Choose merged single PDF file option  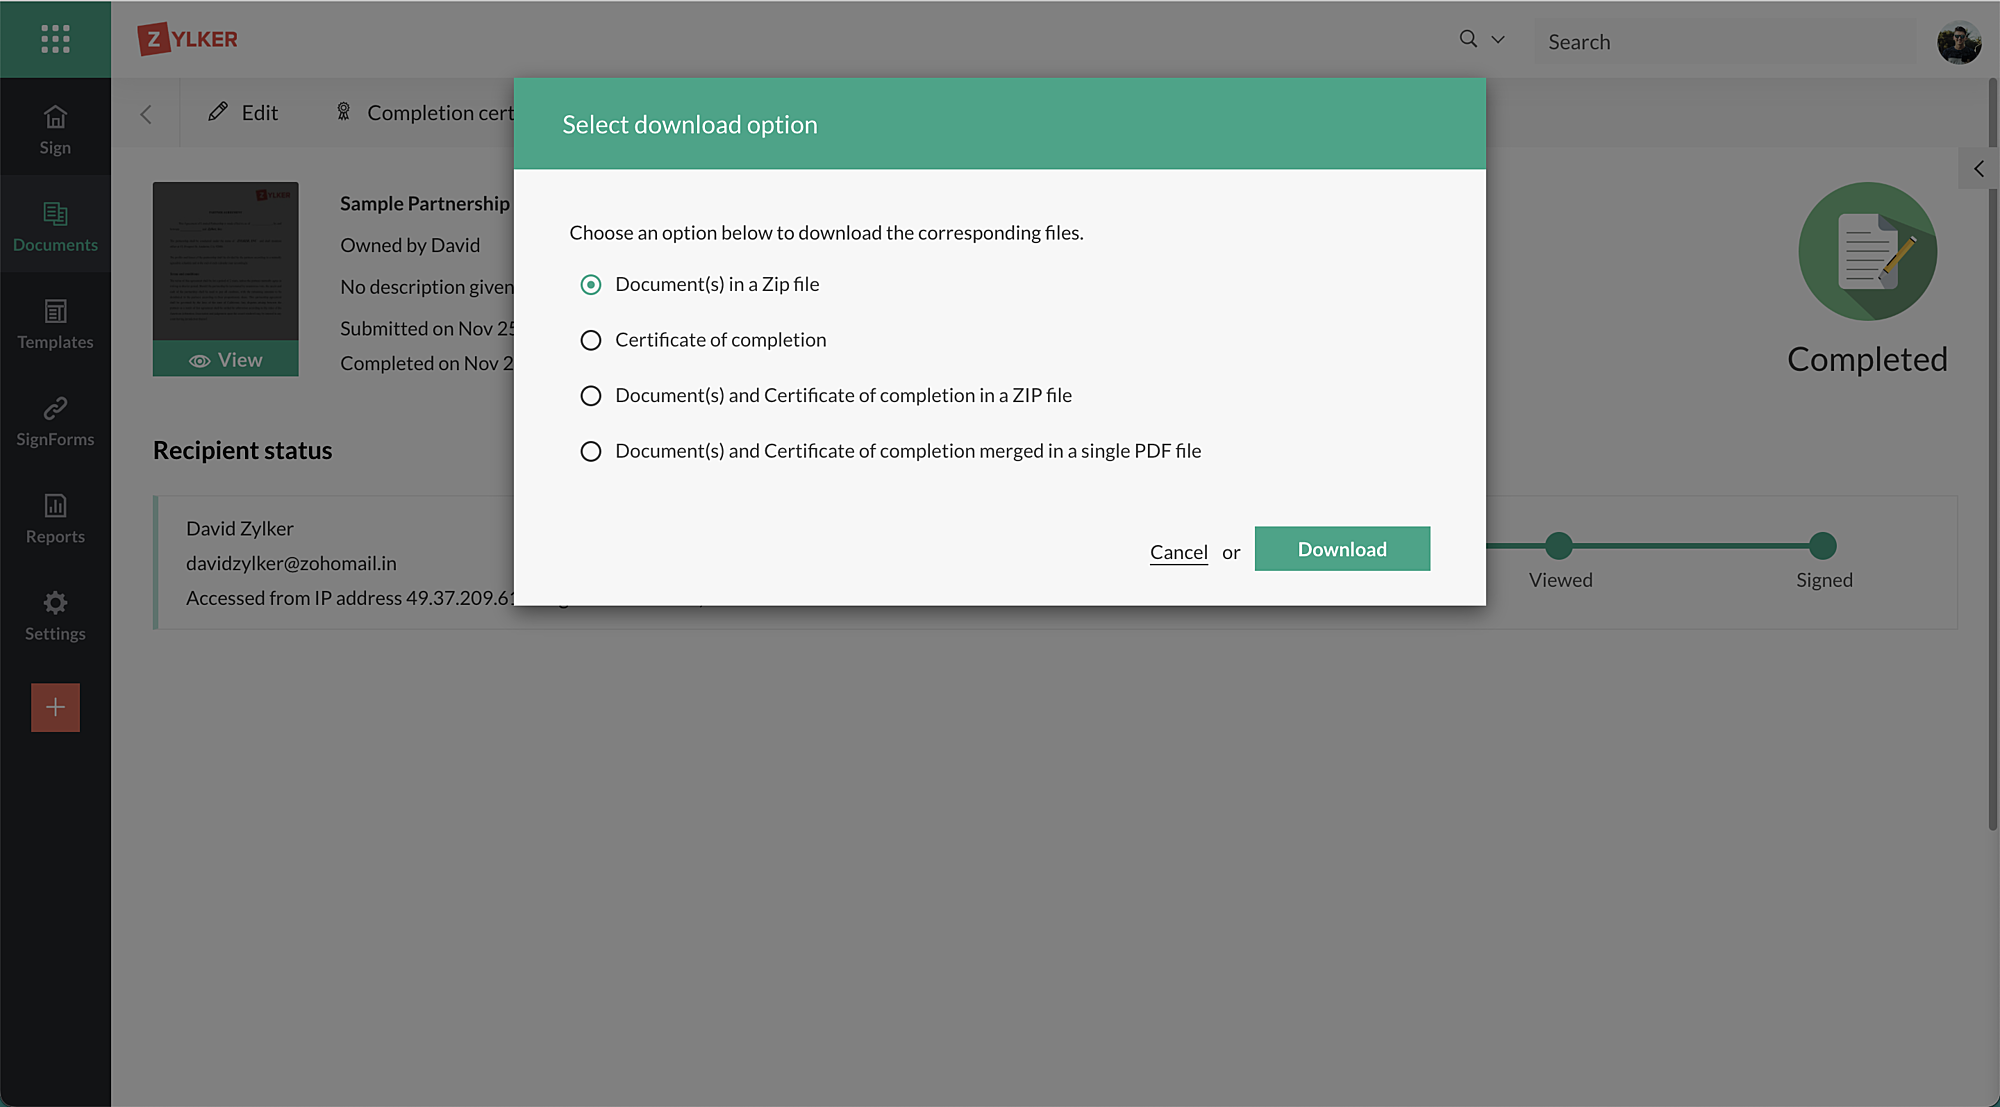pos(591,451)
